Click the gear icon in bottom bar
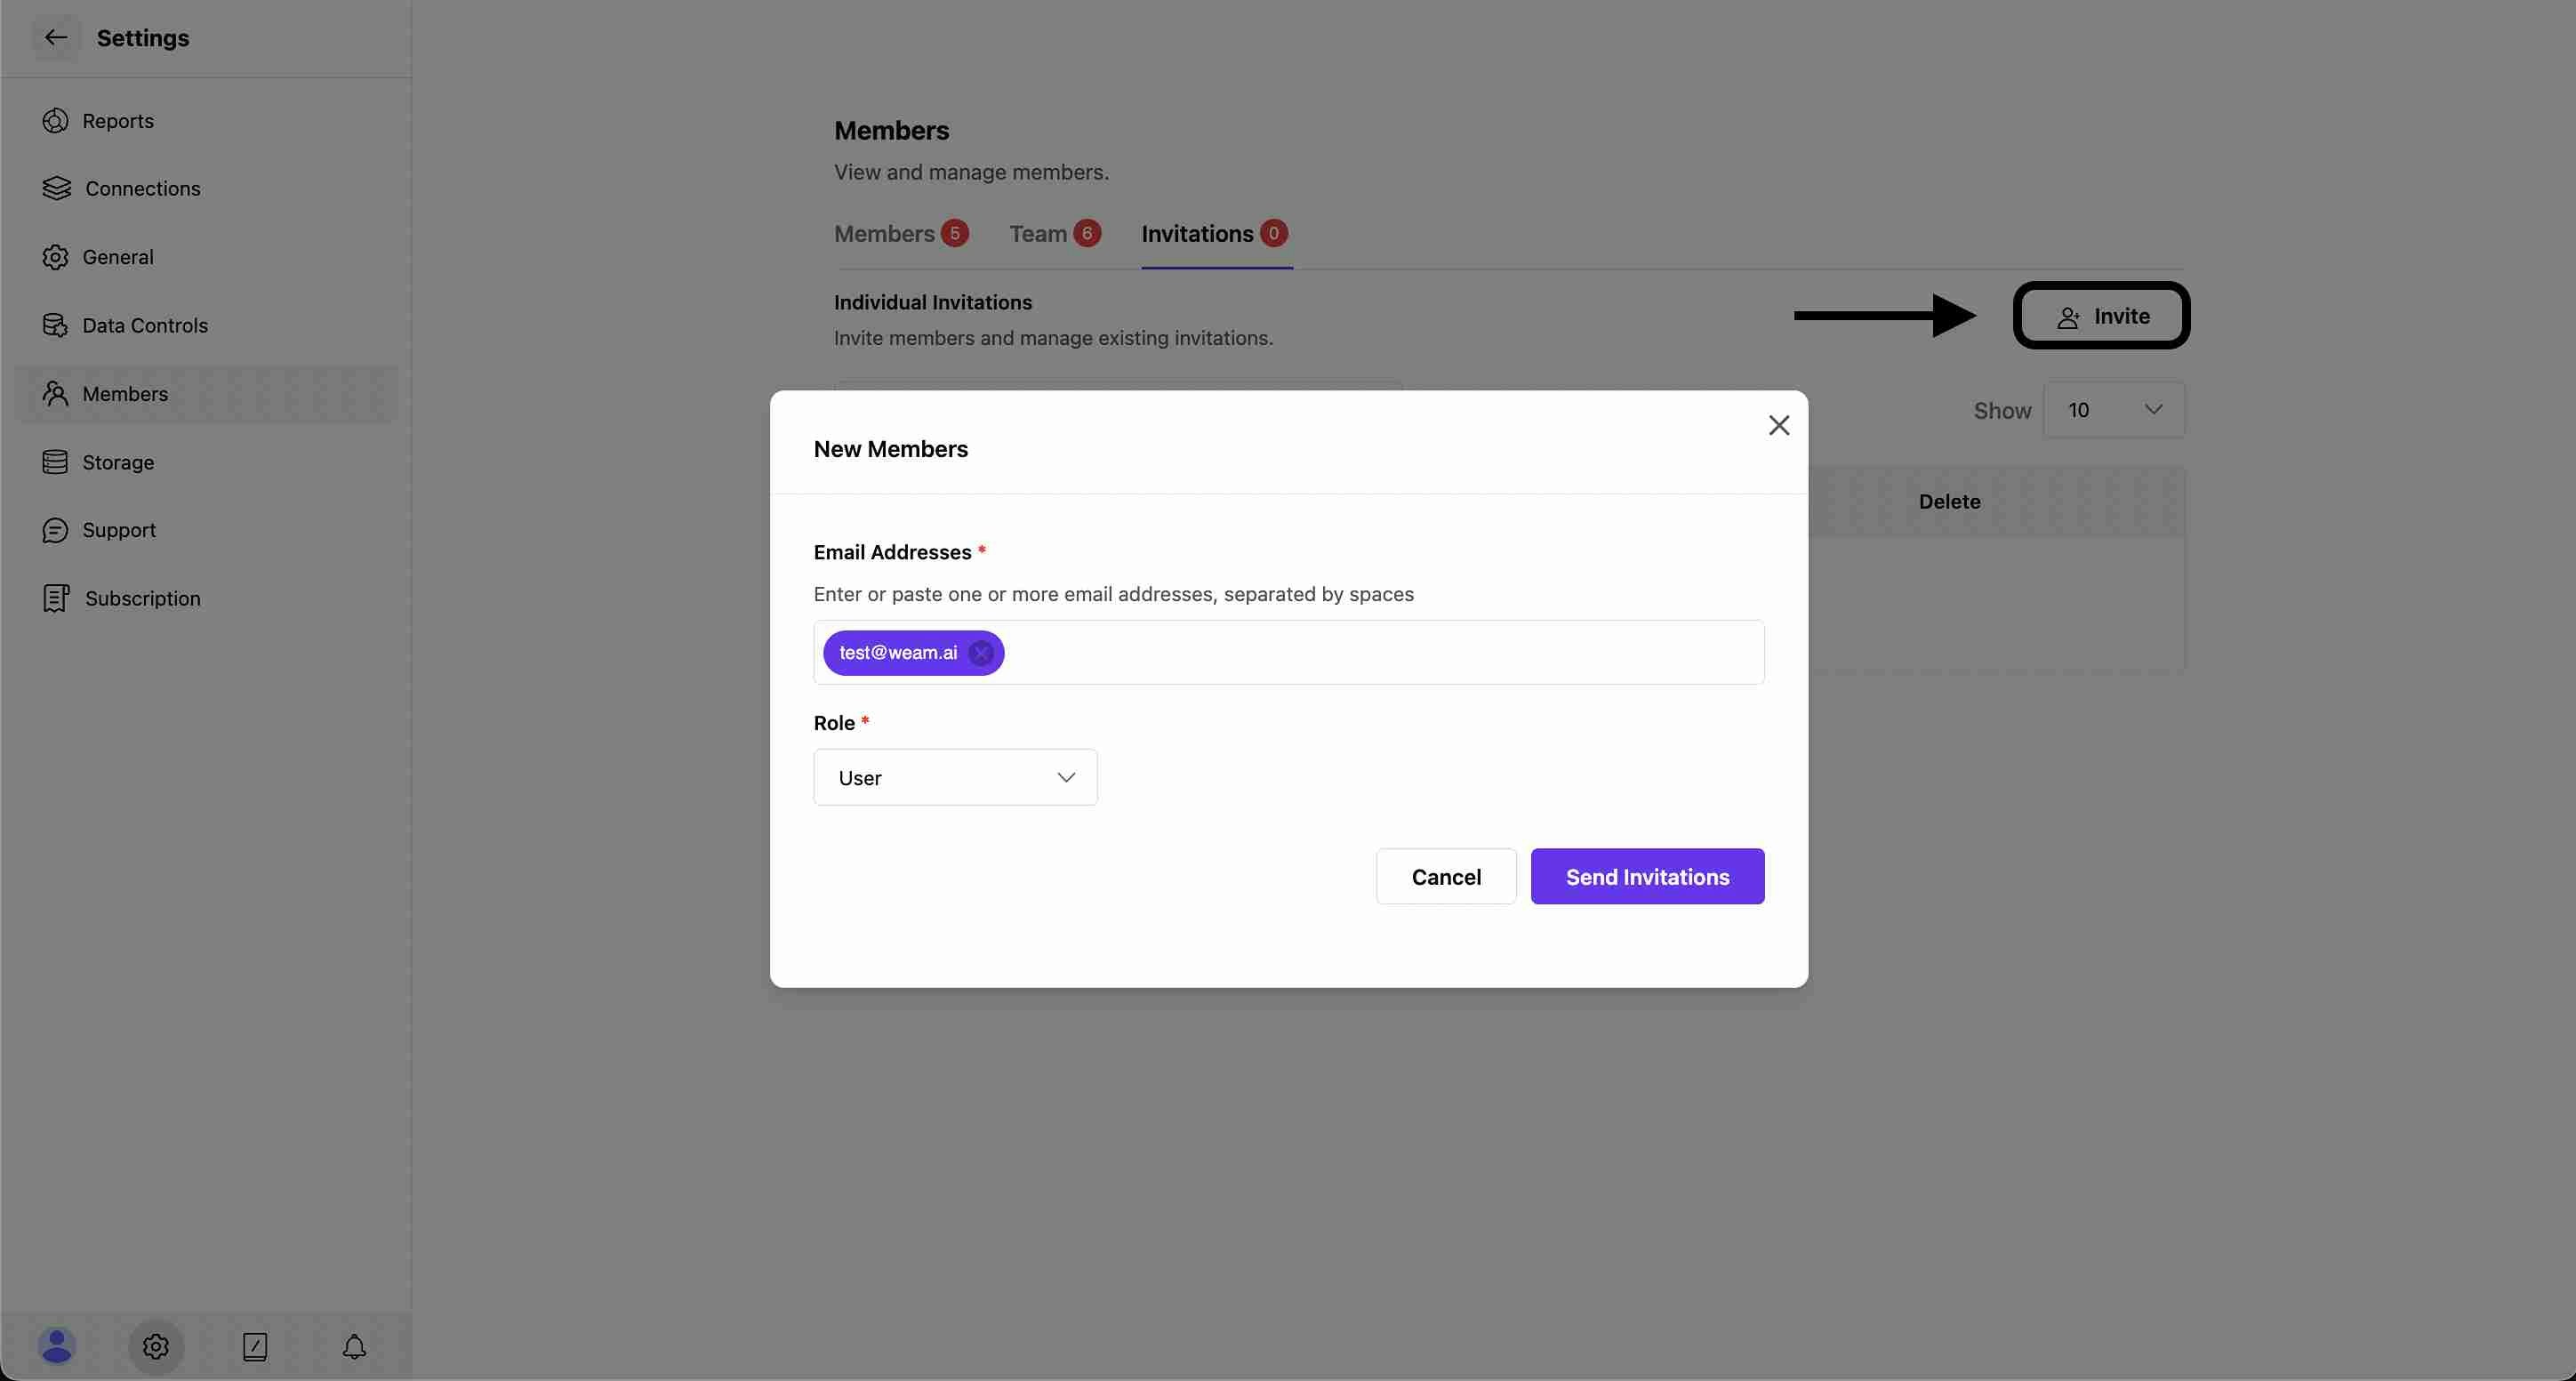This screenshot has width=2576, height=1381. (155, 1347)
